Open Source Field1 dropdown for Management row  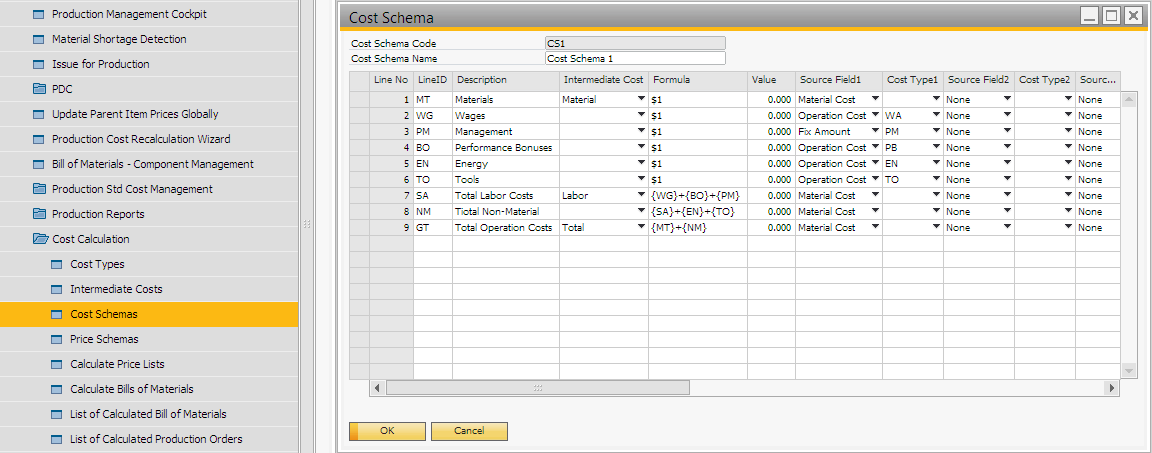click(x=875, y=132)
